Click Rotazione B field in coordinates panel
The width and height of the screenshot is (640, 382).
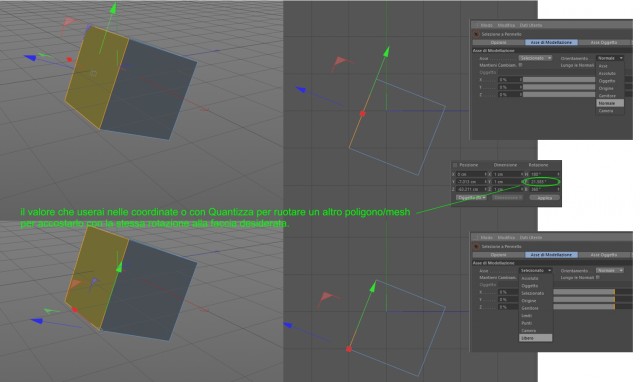pyautogui.click(x=544, y=189)
